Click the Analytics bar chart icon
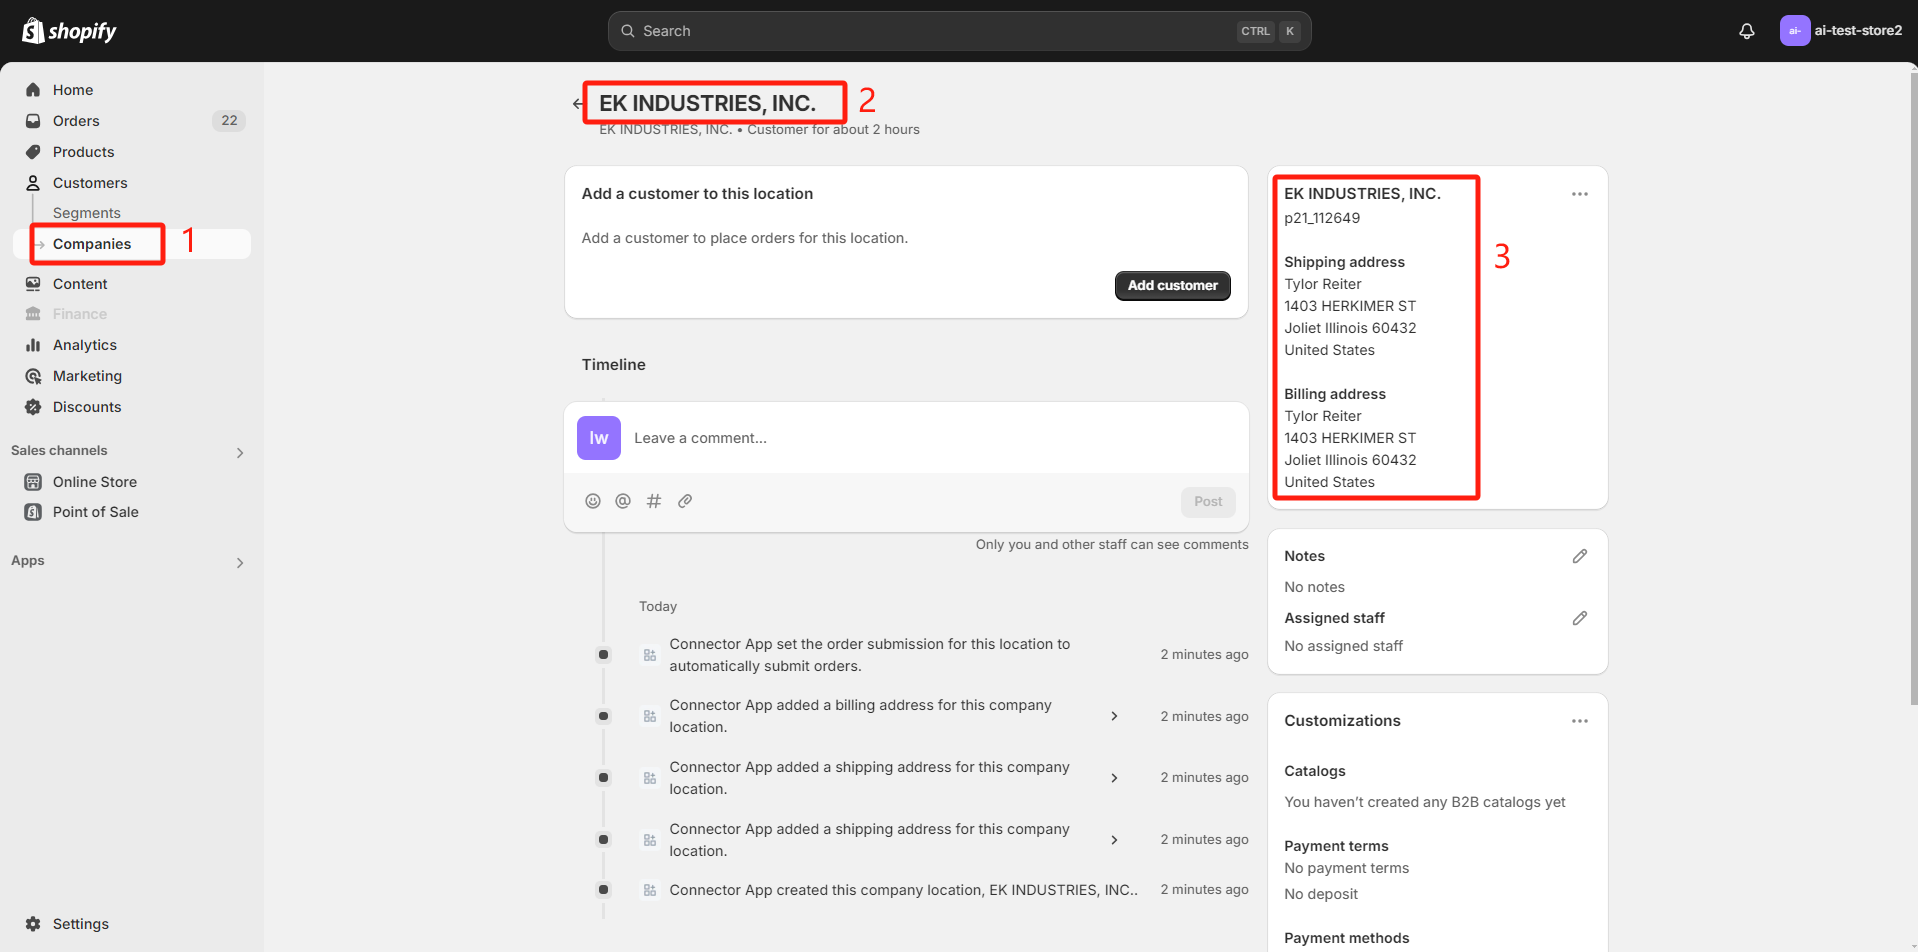The width and height of the screenshot is (1918, 952). click(x=33, y=345)
